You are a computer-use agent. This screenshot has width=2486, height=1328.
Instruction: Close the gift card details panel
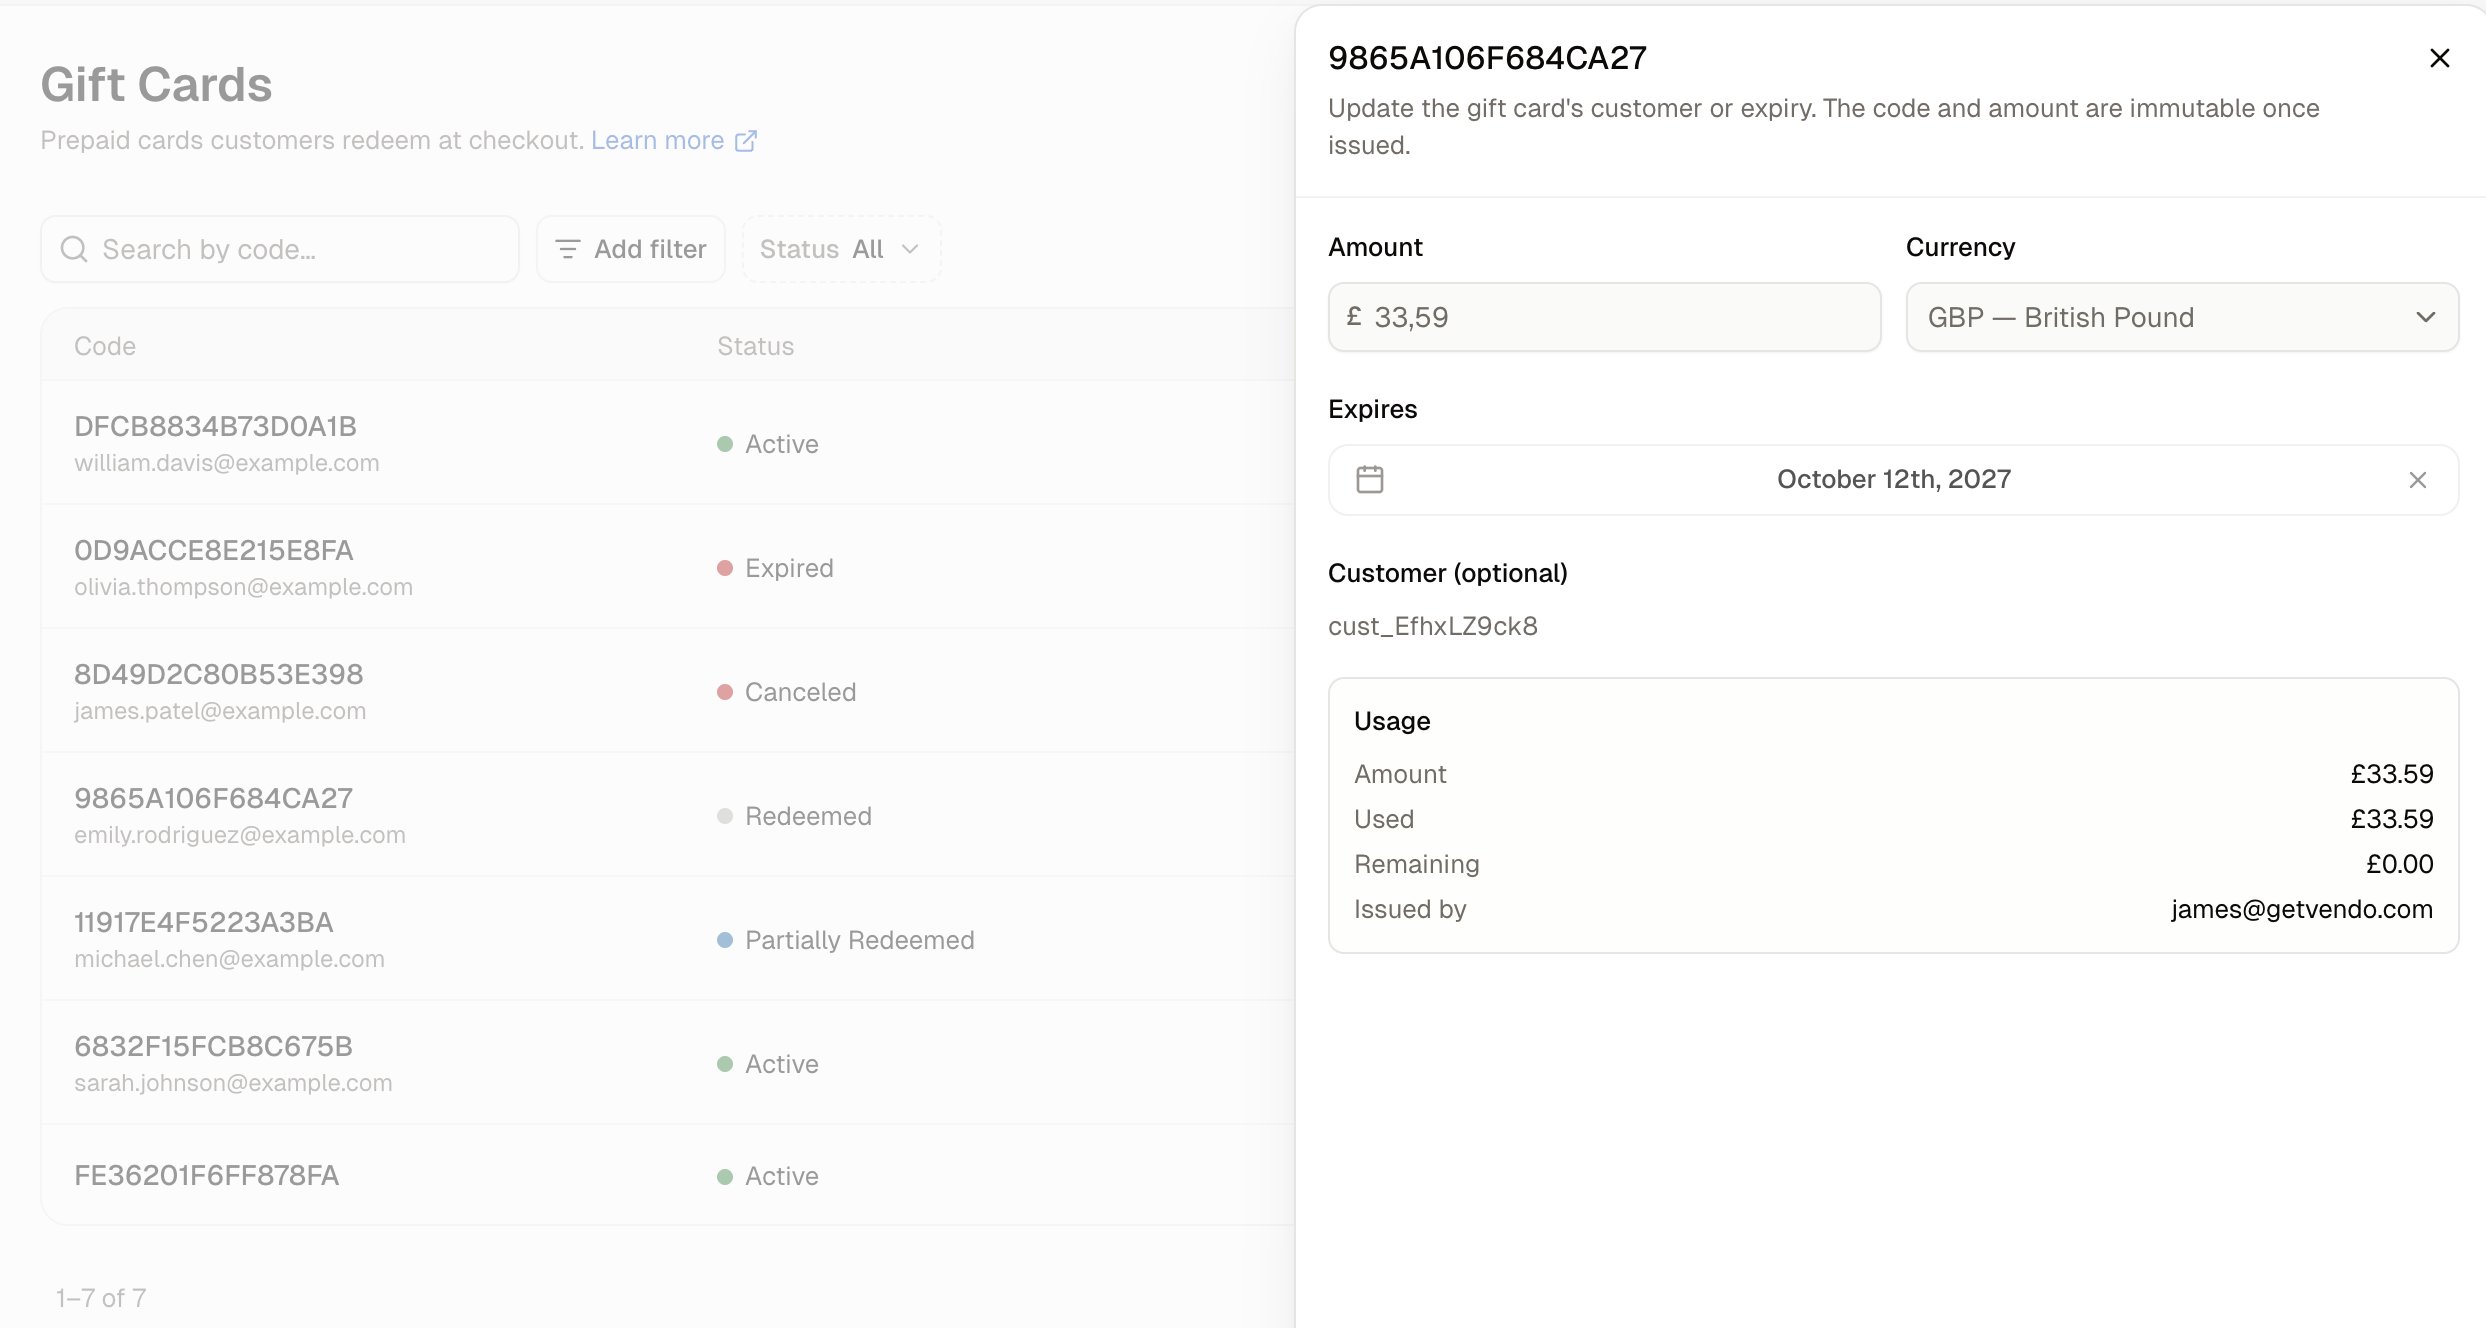coord(2439,58)
